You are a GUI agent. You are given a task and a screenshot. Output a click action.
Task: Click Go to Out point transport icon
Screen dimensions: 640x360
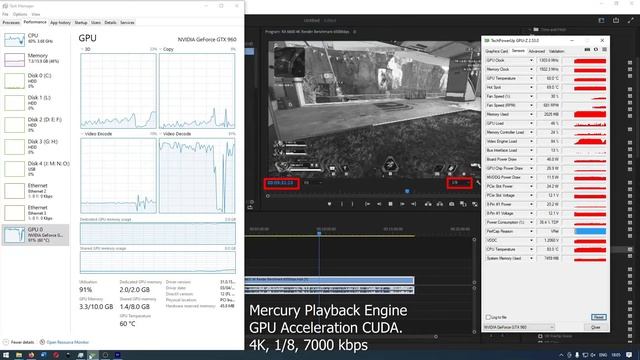pyautogui.click(x=413, y=204)
